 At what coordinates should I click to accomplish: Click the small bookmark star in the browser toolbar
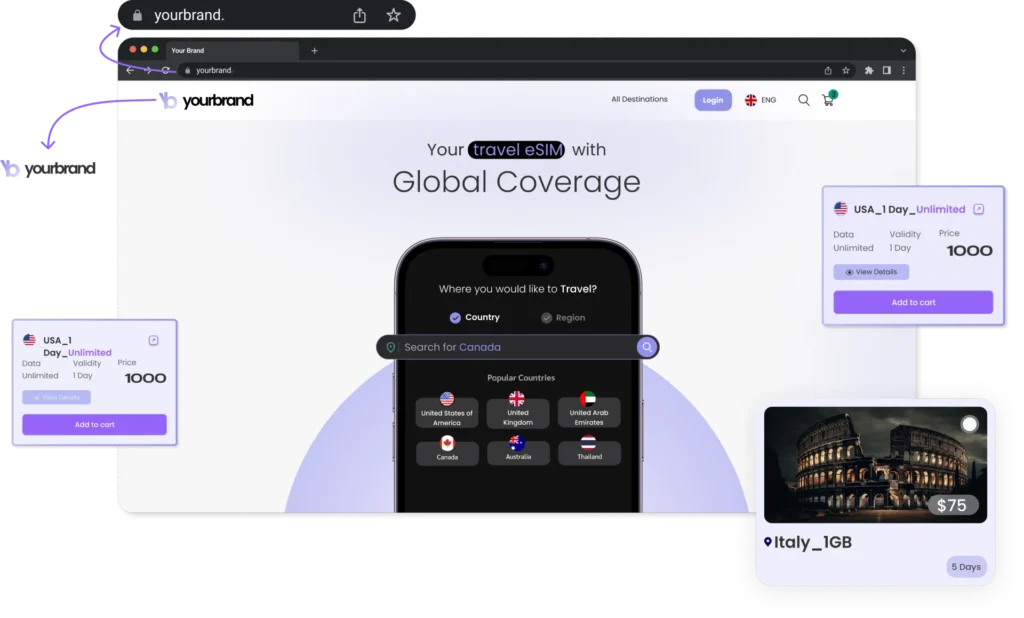coord(846,71)
